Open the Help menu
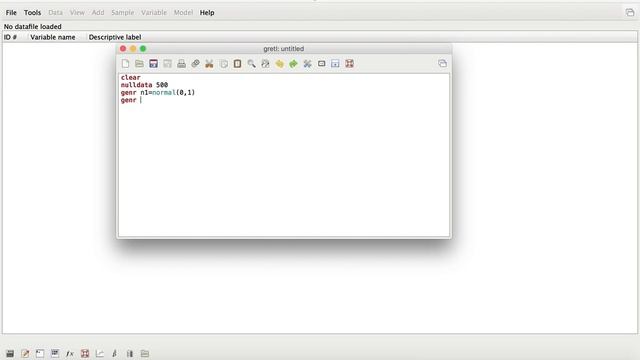Image resolution: width=640 pixels, height=360 pixels. tap(207, 13)
